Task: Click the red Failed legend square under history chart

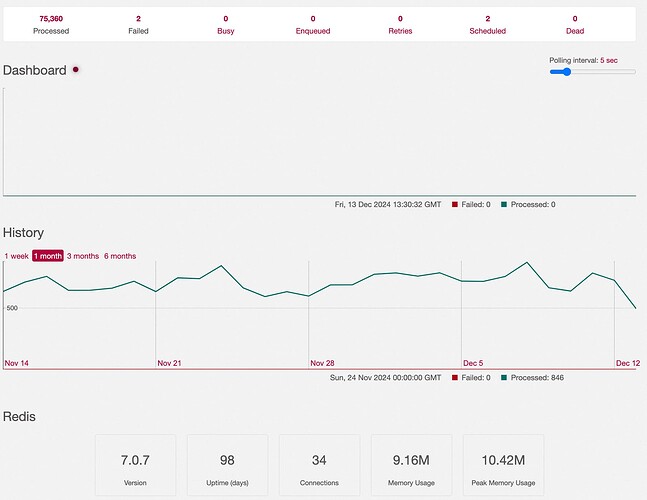Action: [455, 377]
